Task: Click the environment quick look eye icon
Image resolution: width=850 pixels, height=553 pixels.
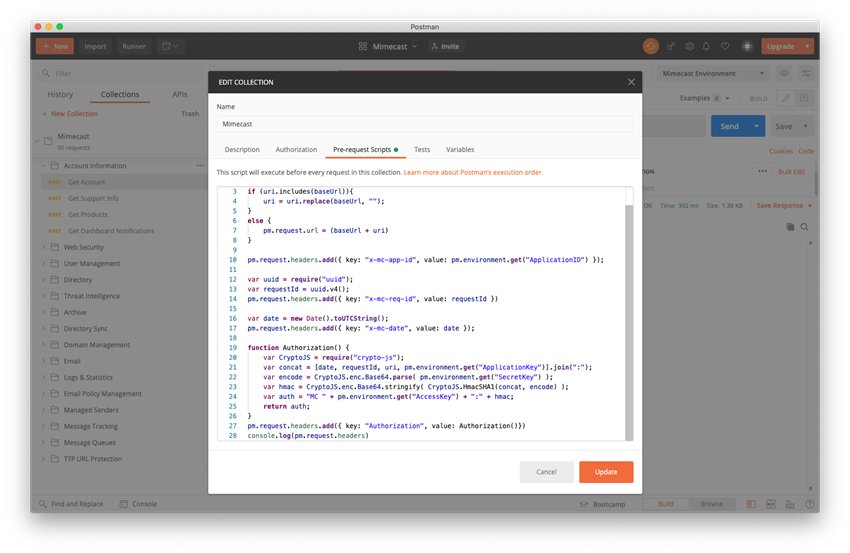Action: coord(784,73)
